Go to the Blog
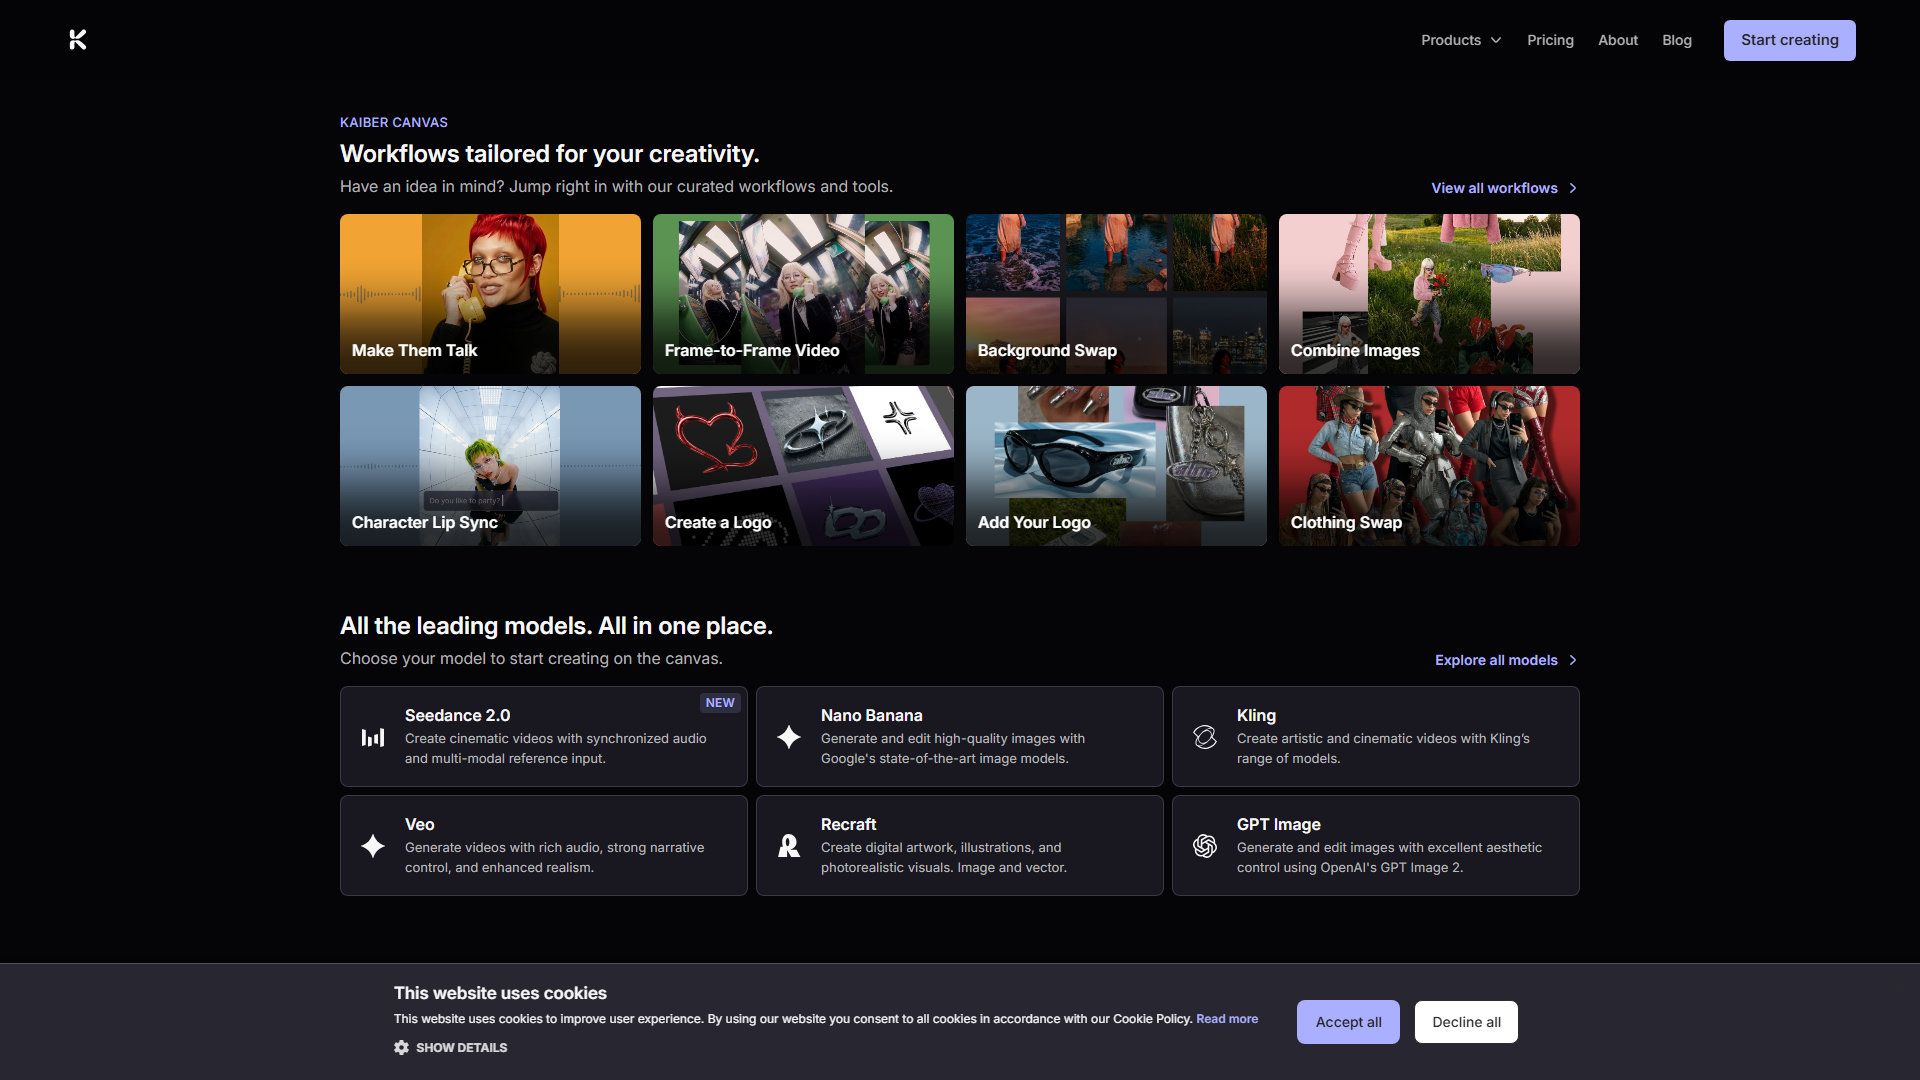The width and height of the screenshot is (1920, 1080). tap(1677, 40)
